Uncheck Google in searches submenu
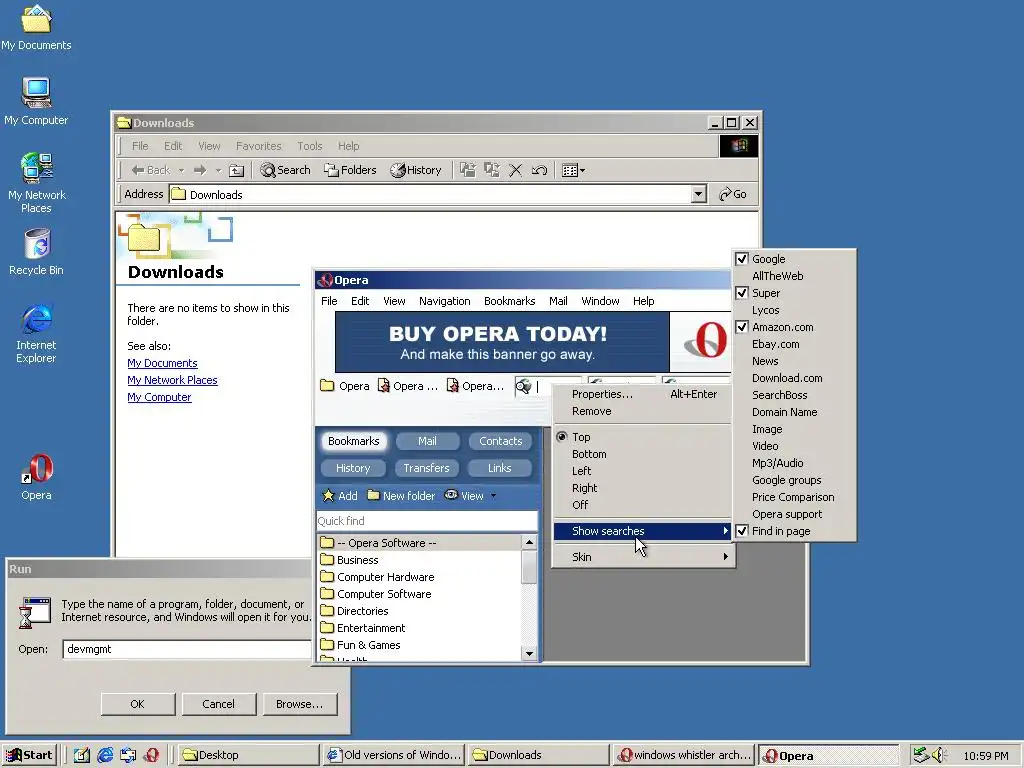The width and height of the screenshot is (1024, 768). [794, 259]
